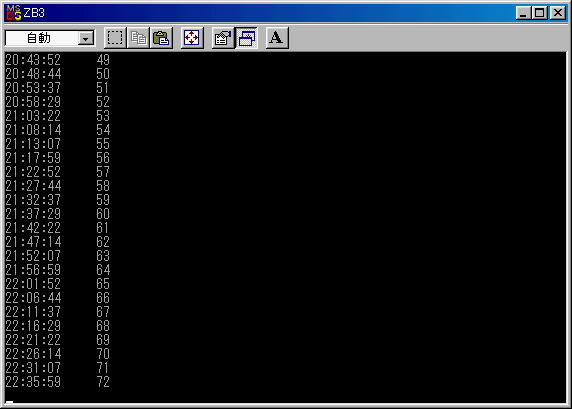Expand the font size dropdown arrow
The width and height of the screenshot is (572, 409).
(x=86, y=38)
